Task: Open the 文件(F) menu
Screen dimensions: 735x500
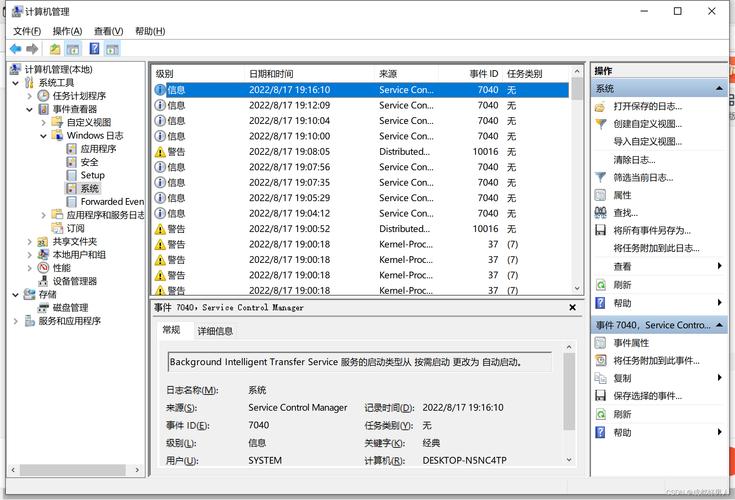Action: pyautogui.click(x=27, y=31)
